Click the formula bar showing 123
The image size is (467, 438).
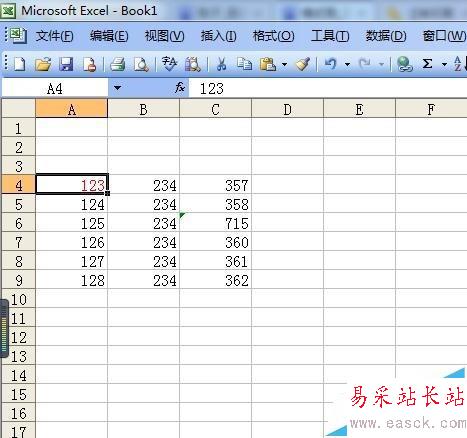point(328,88)
